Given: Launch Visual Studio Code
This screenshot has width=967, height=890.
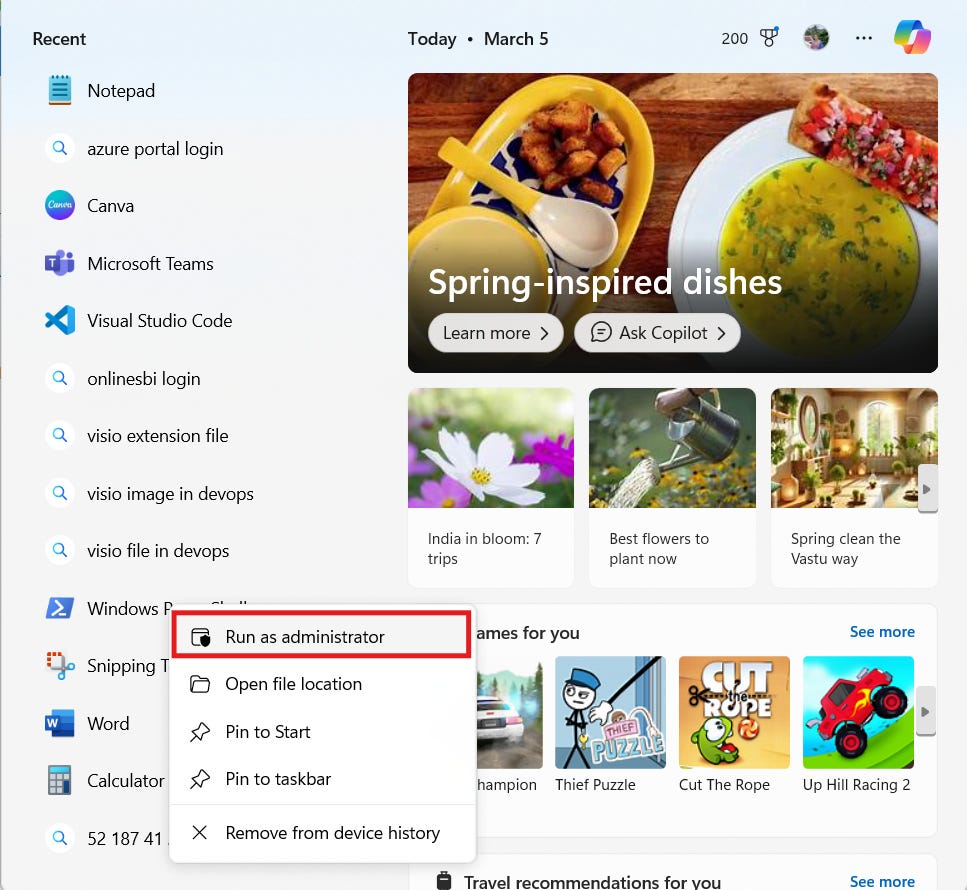Looking at the screenshot, I should pyautogui.click(x=159, y=320).
